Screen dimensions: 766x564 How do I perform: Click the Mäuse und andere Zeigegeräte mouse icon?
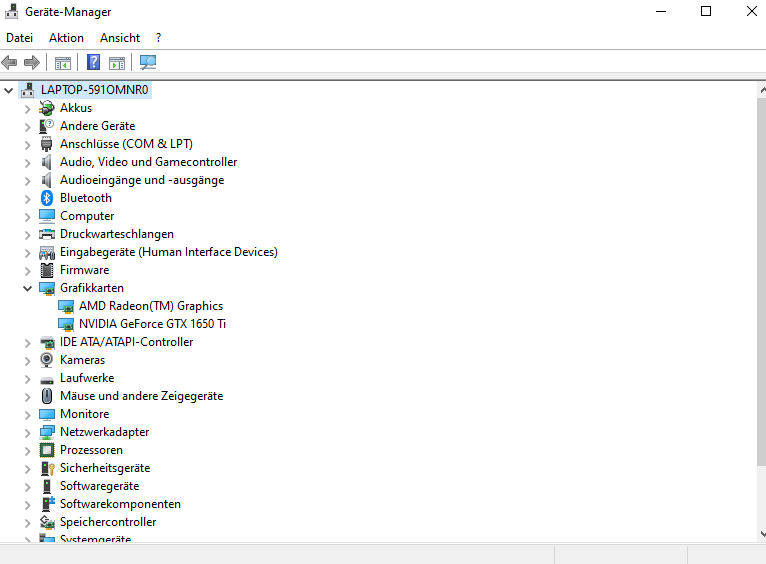click(x=46, y=396)
